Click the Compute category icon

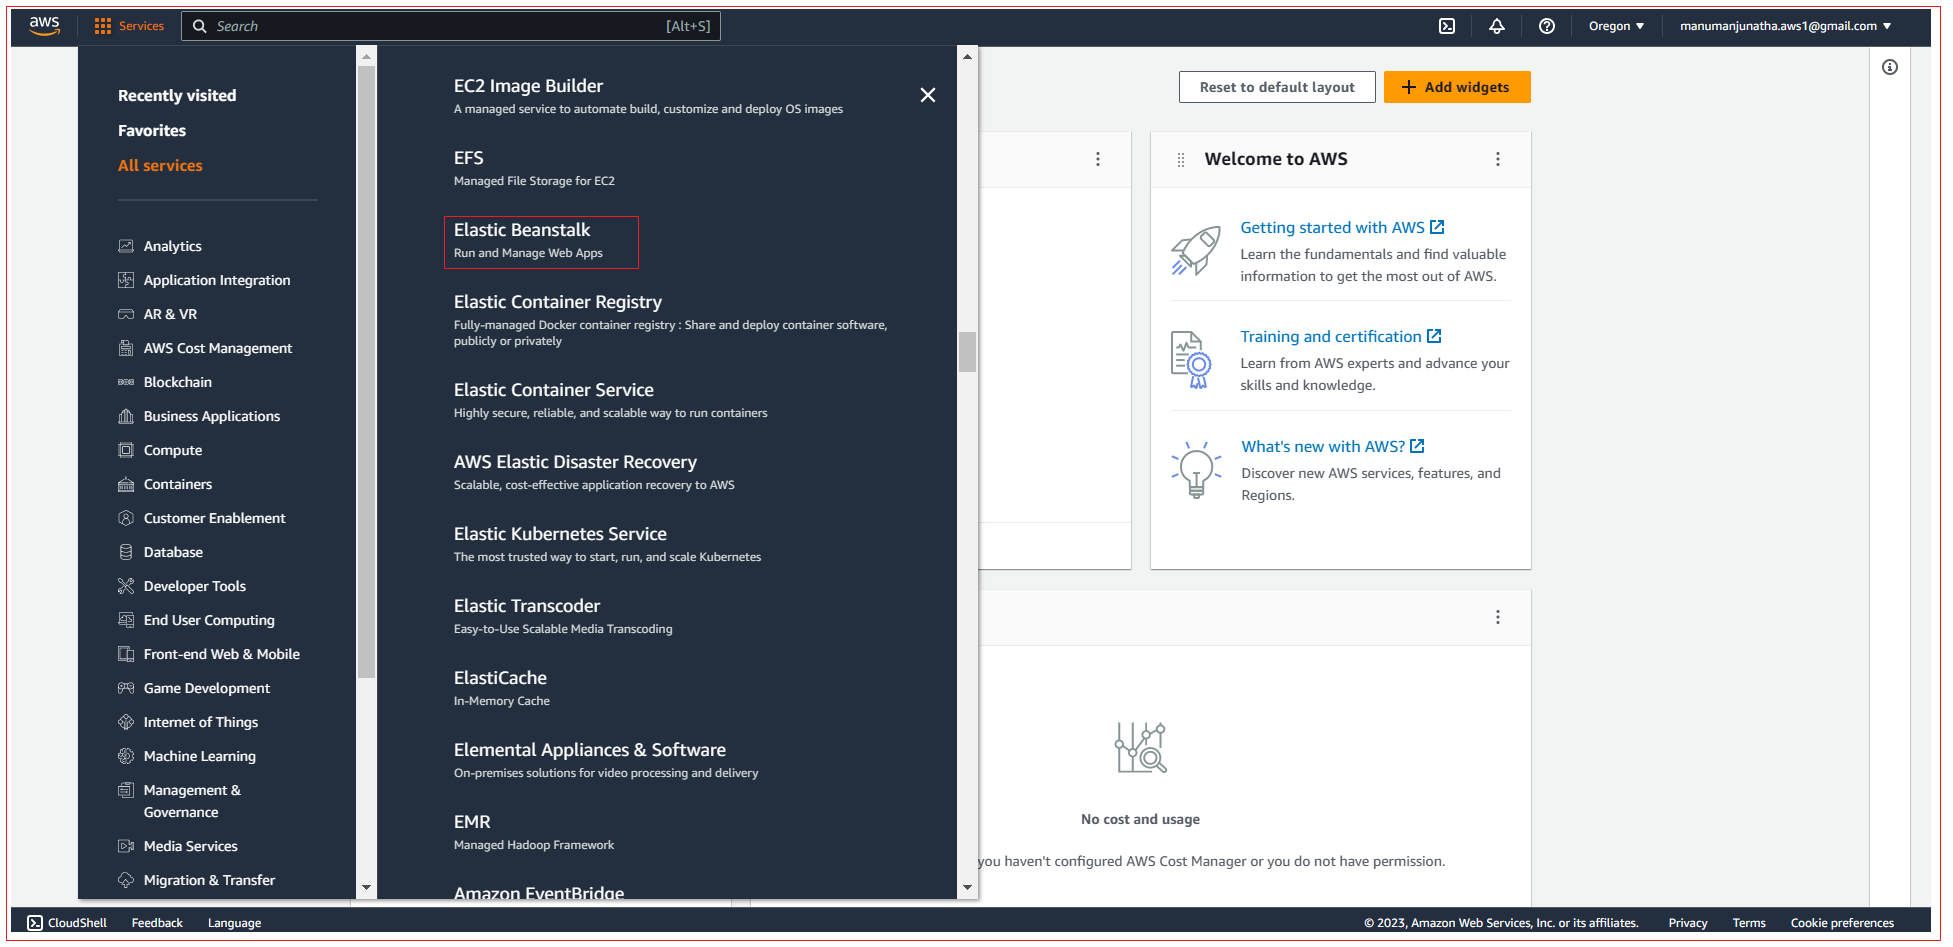[x=126, y=450]
